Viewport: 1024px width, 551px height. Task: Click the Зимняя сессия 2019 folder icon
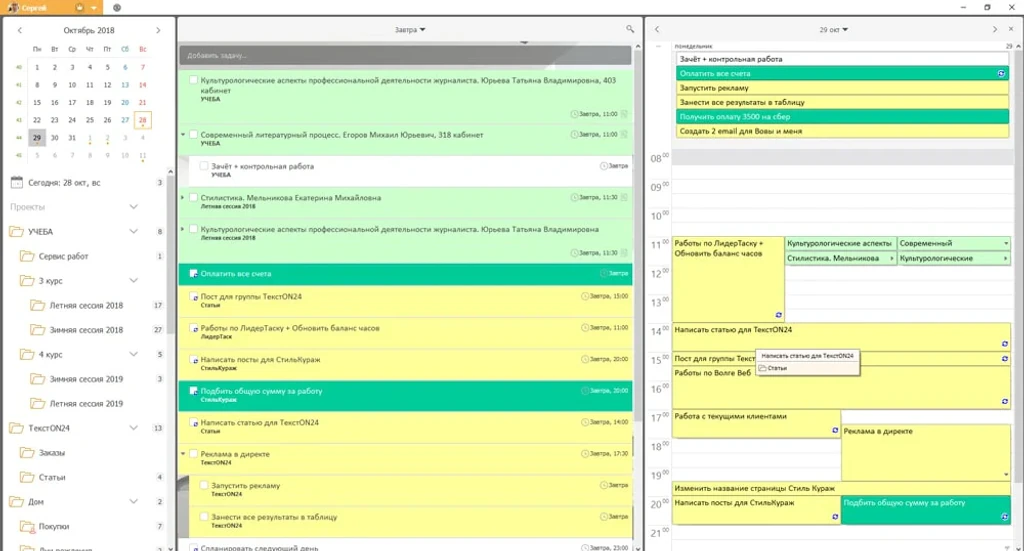pos(38,379)
